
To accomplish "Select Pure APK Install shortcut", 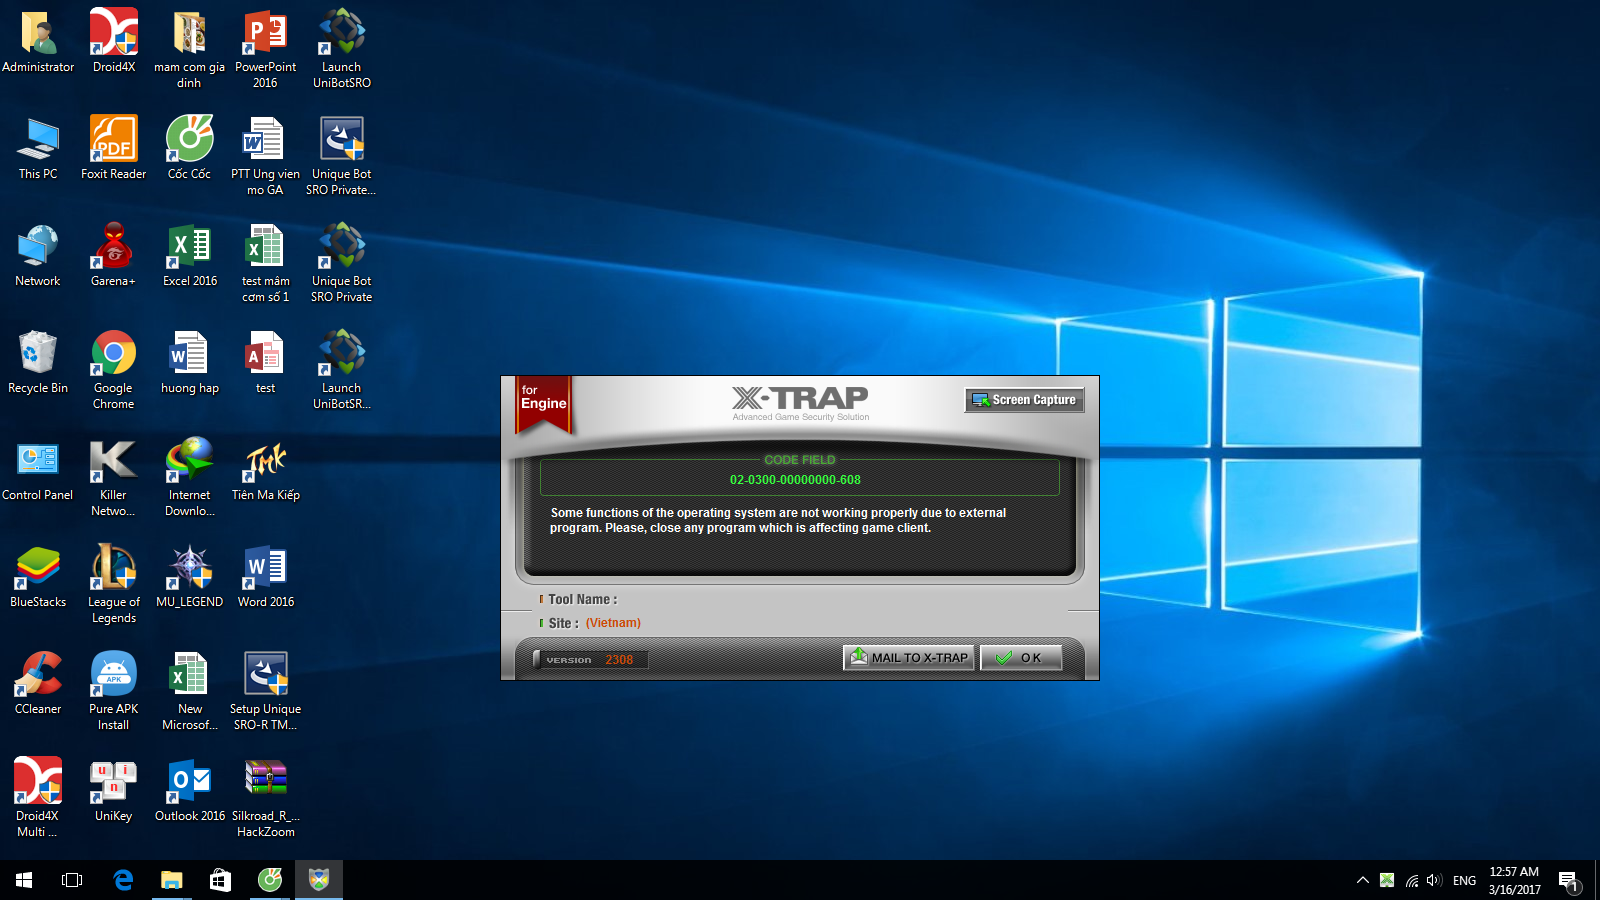I will point(114,692).
